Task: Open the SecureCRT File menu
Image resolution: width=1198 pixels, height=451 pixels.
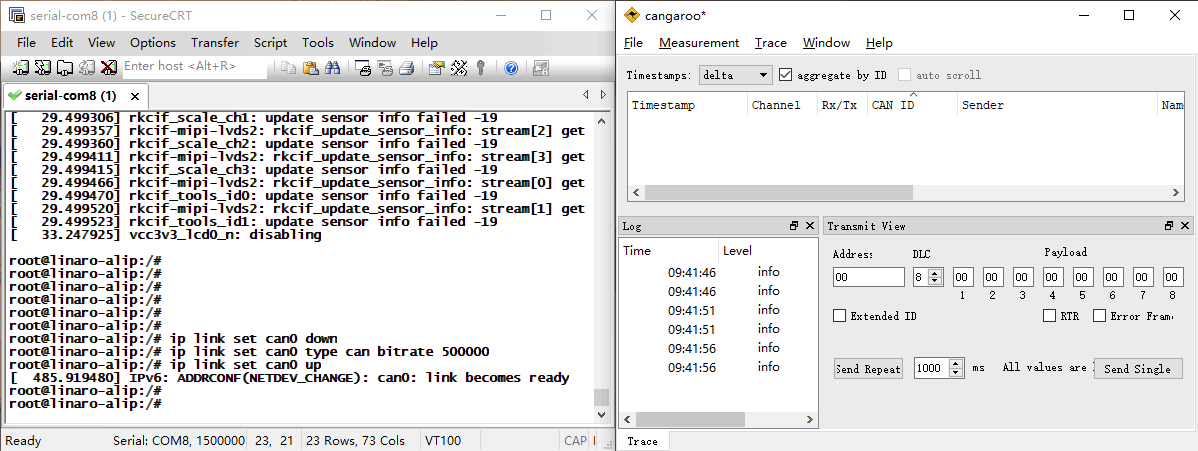Action: [26, 43]
